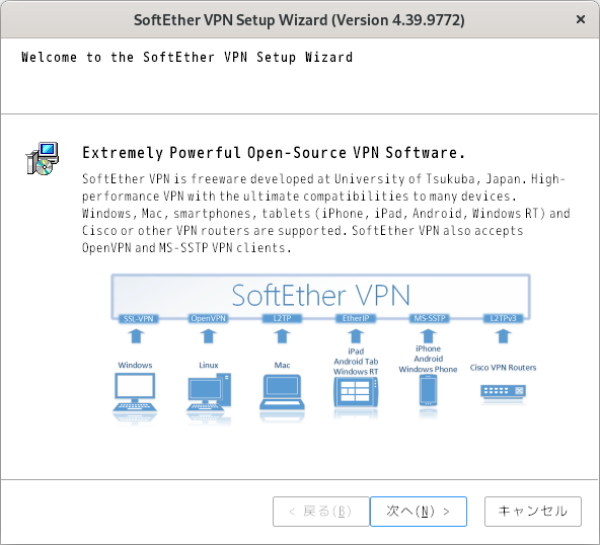Screen dimensions: 600x545
Task: Click the Cisco VPN Routers label
Action: point(503,367)
